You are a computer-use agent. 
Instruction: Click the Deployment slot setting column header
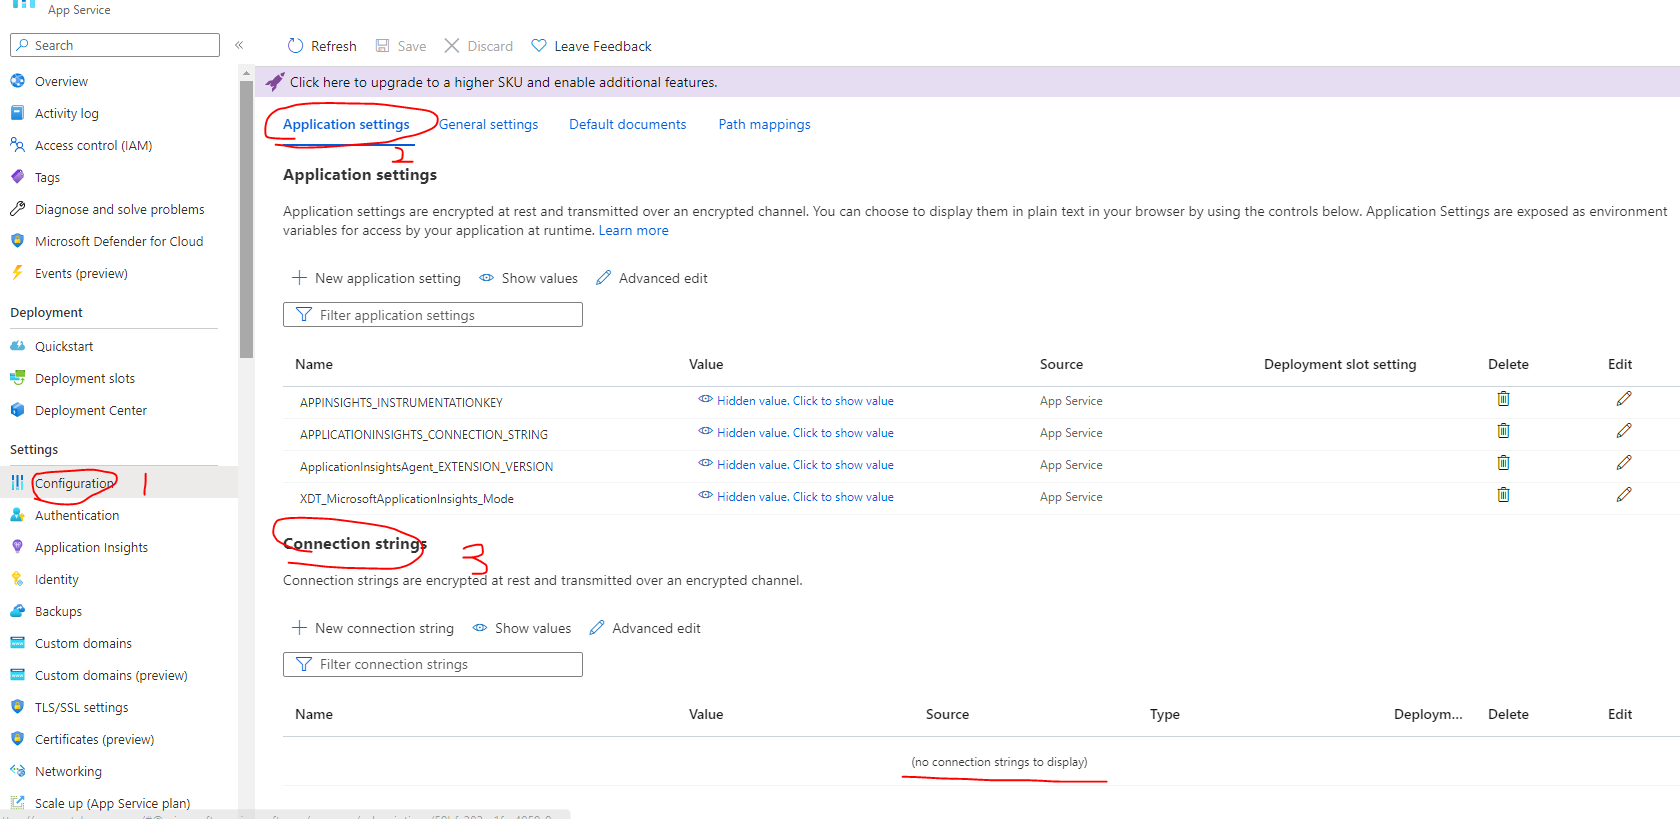tap(1340, 364)
